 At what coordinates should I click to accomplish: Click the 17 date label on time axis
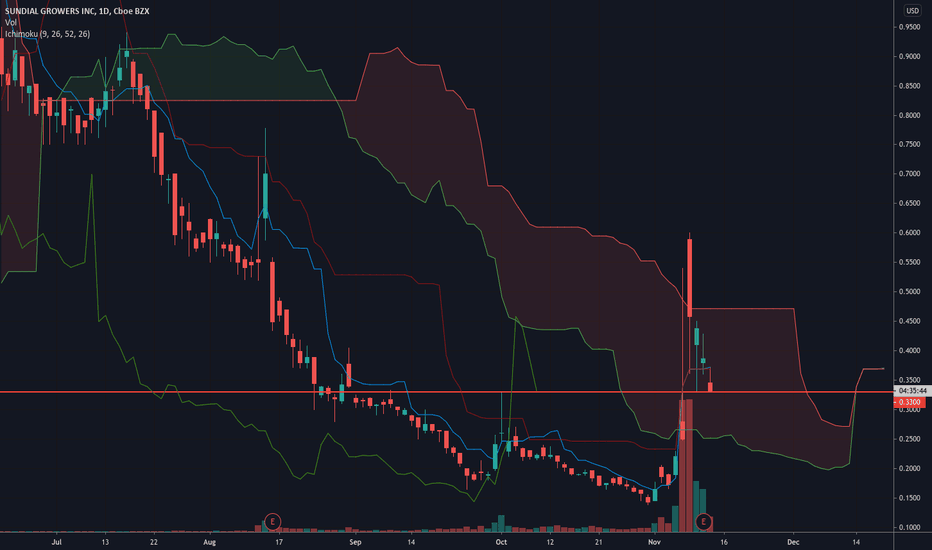pyautogui.click(x=279, y=542)
